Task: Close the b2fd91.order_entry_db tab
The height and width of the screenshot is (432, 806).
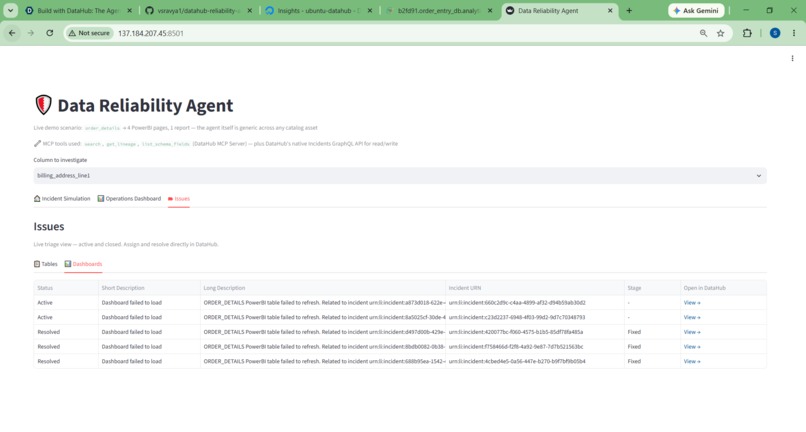Action: [490, 10]
